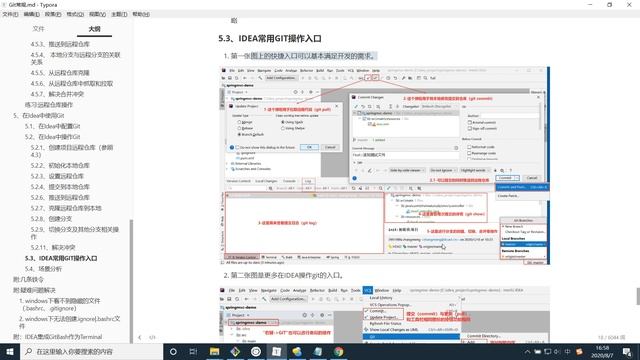Viewport: 640px width, 360px height.
Task: Jump to 5.4 场景分析 in outline
Action: pos(43,269)
